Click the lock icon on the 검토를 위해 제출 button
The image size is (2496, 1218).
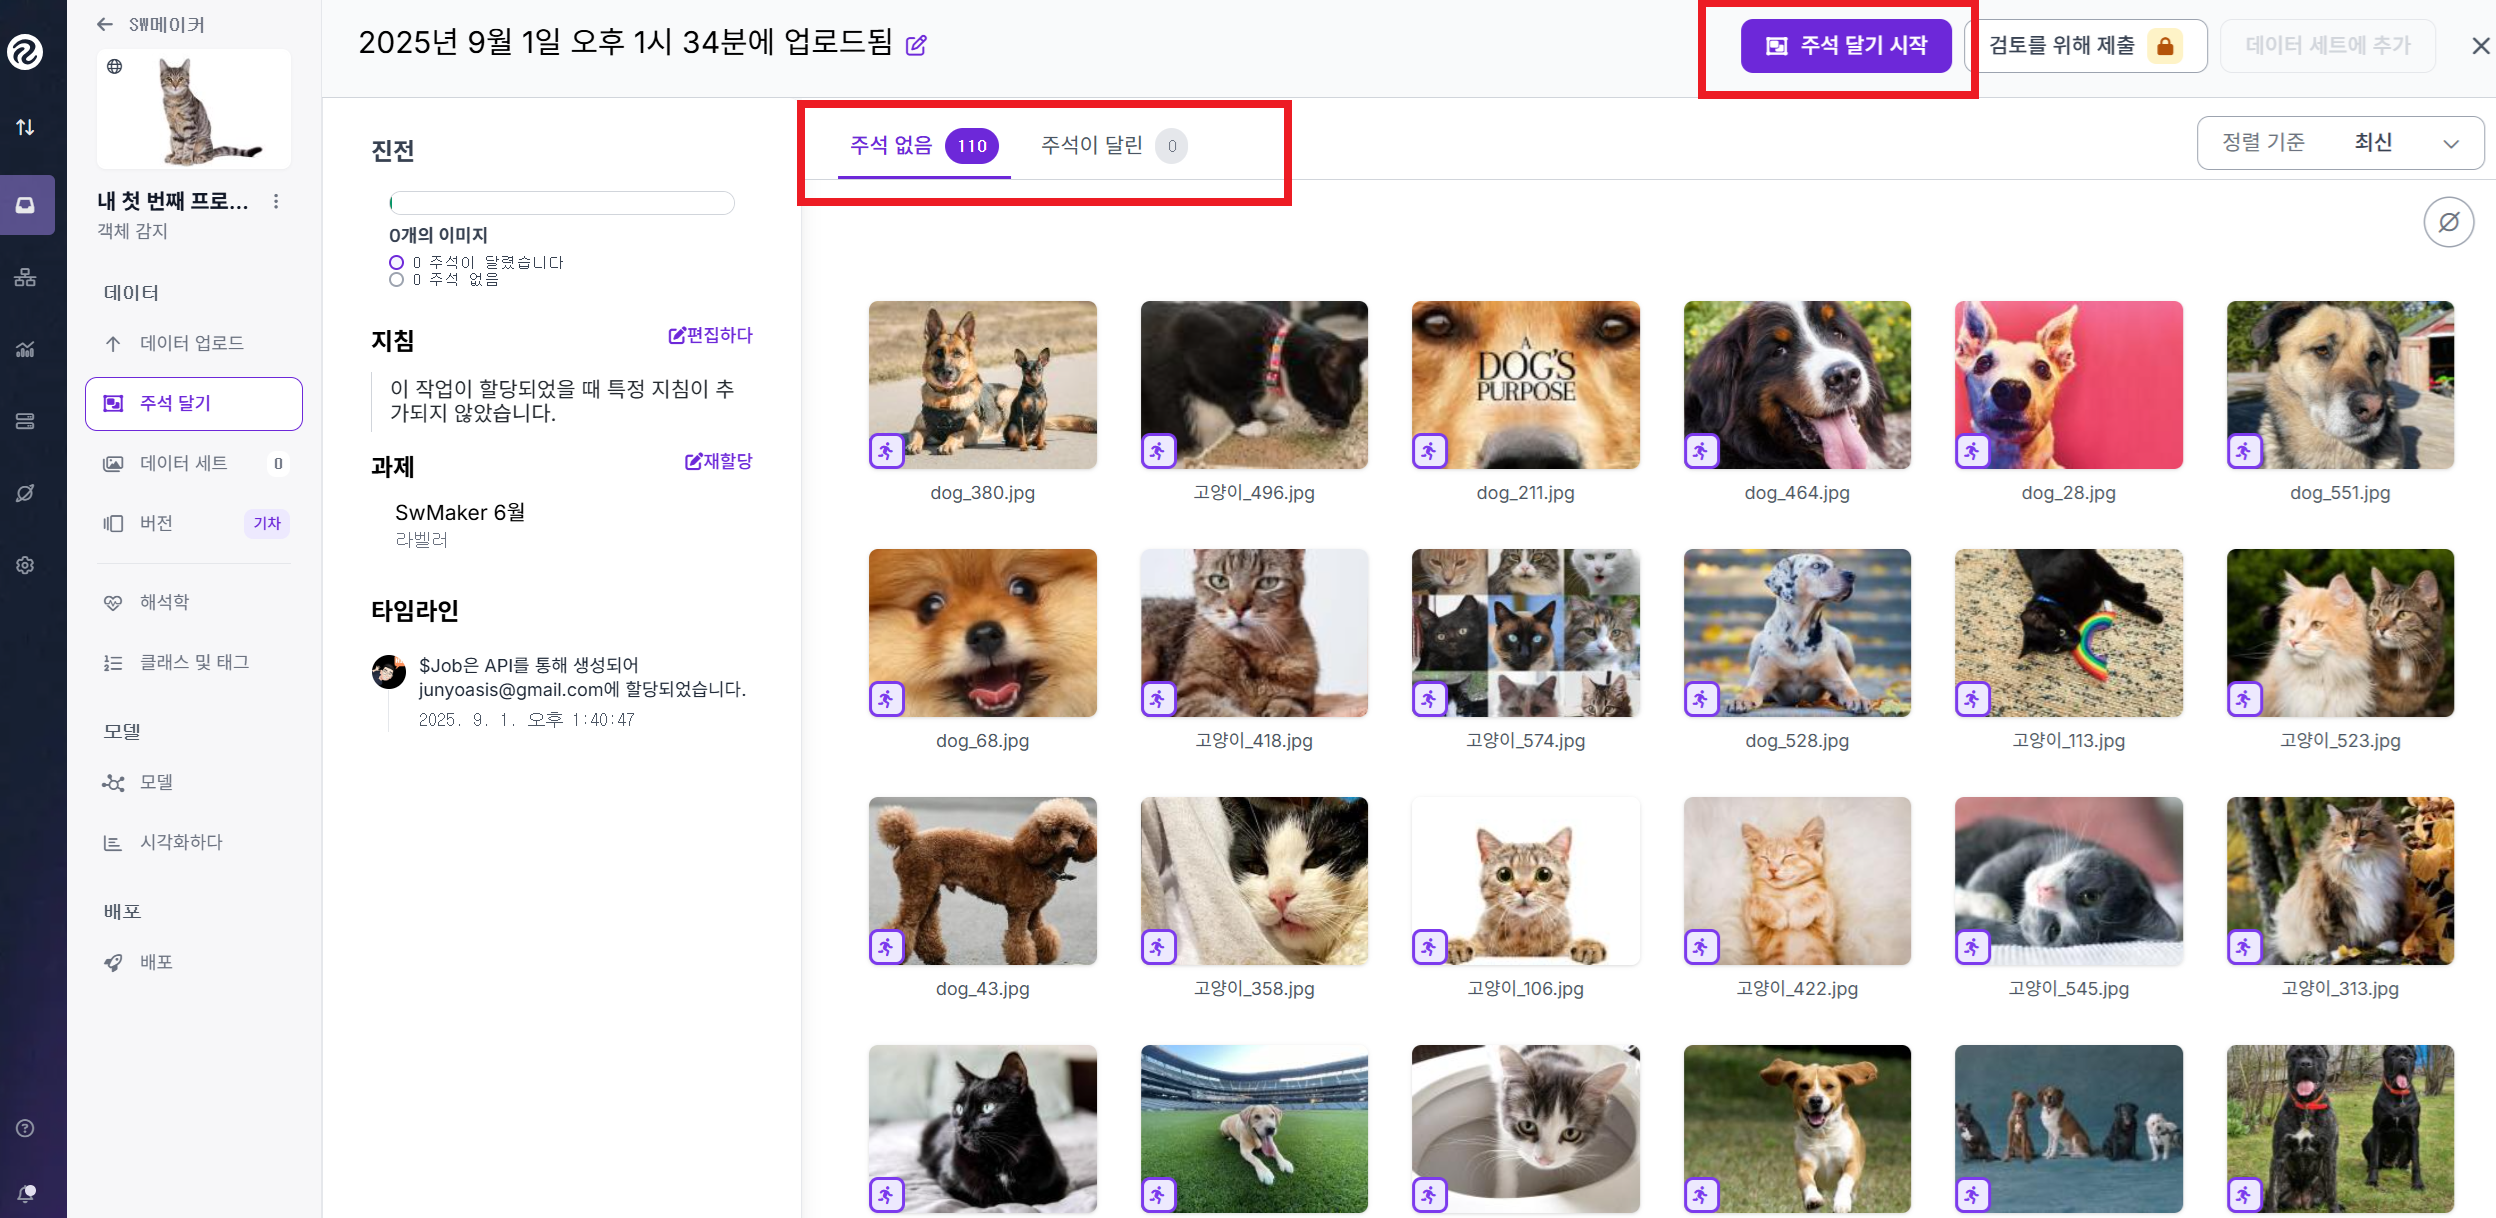(2165, 46)
